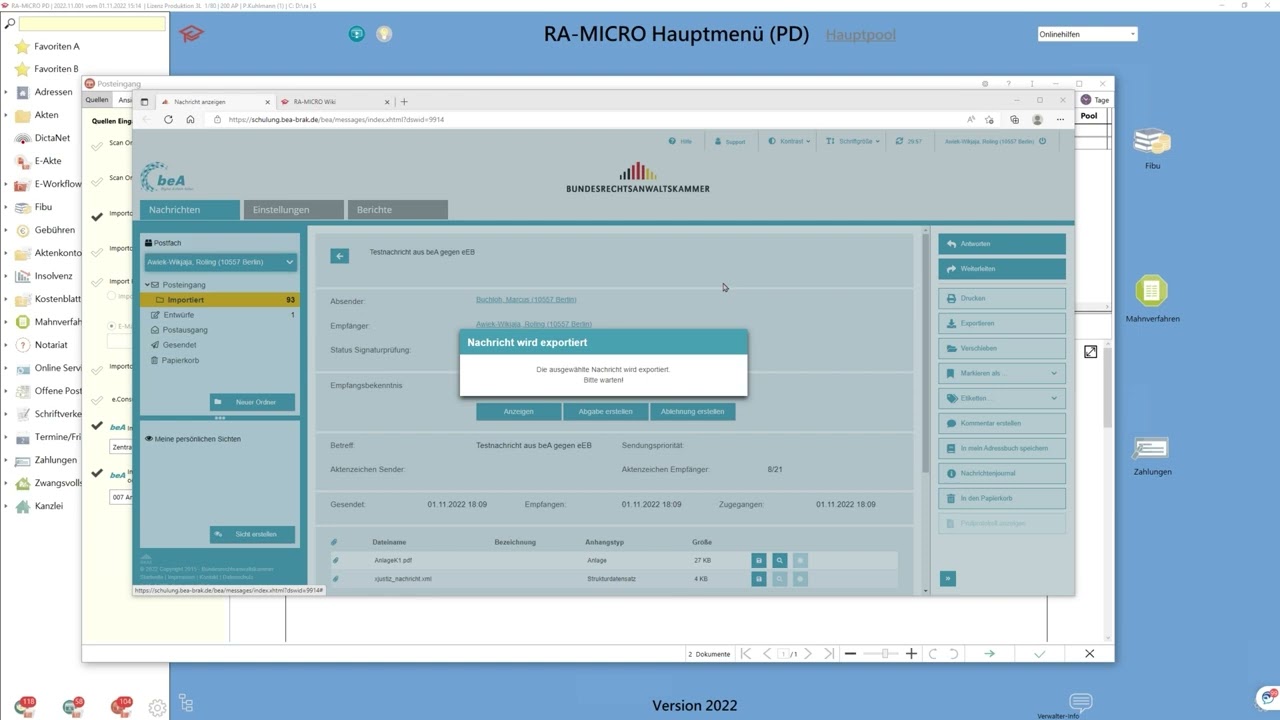
Task: Click the beA logout power icon
Action: 1043,141
